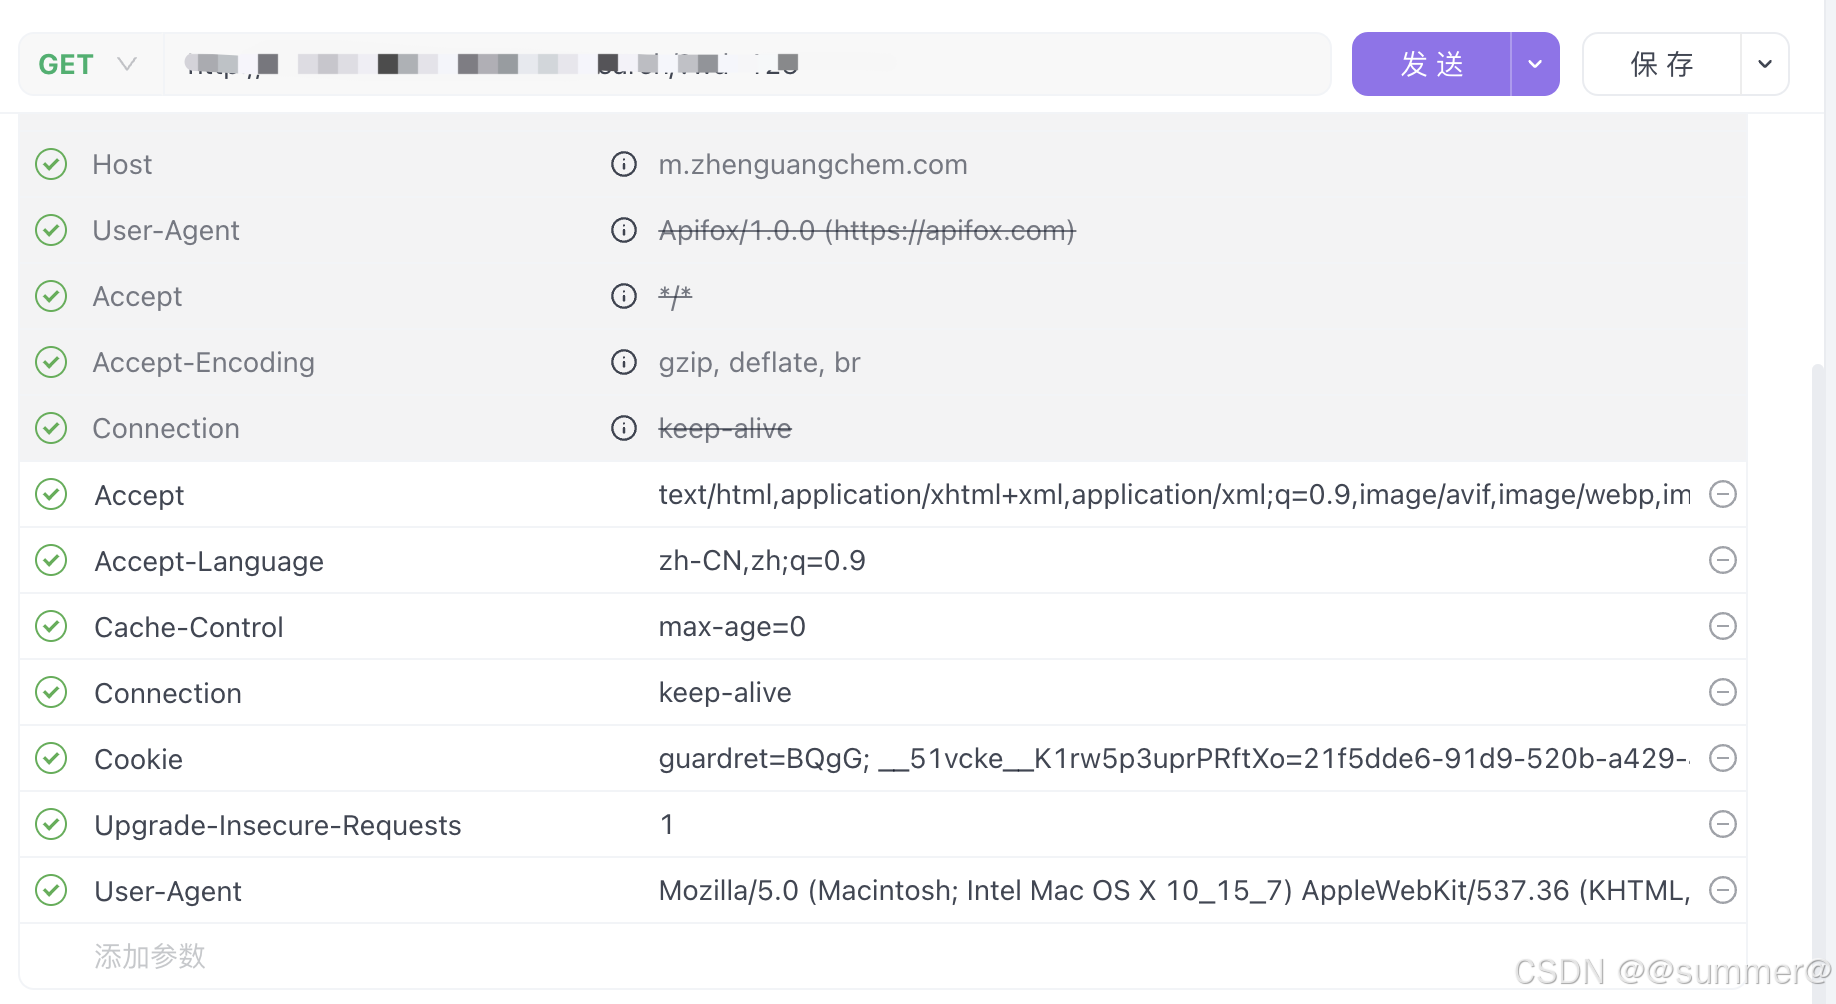Remove the Accept-Language header row
The height and width of the screenshot is (1004, 1836).
1722,560
